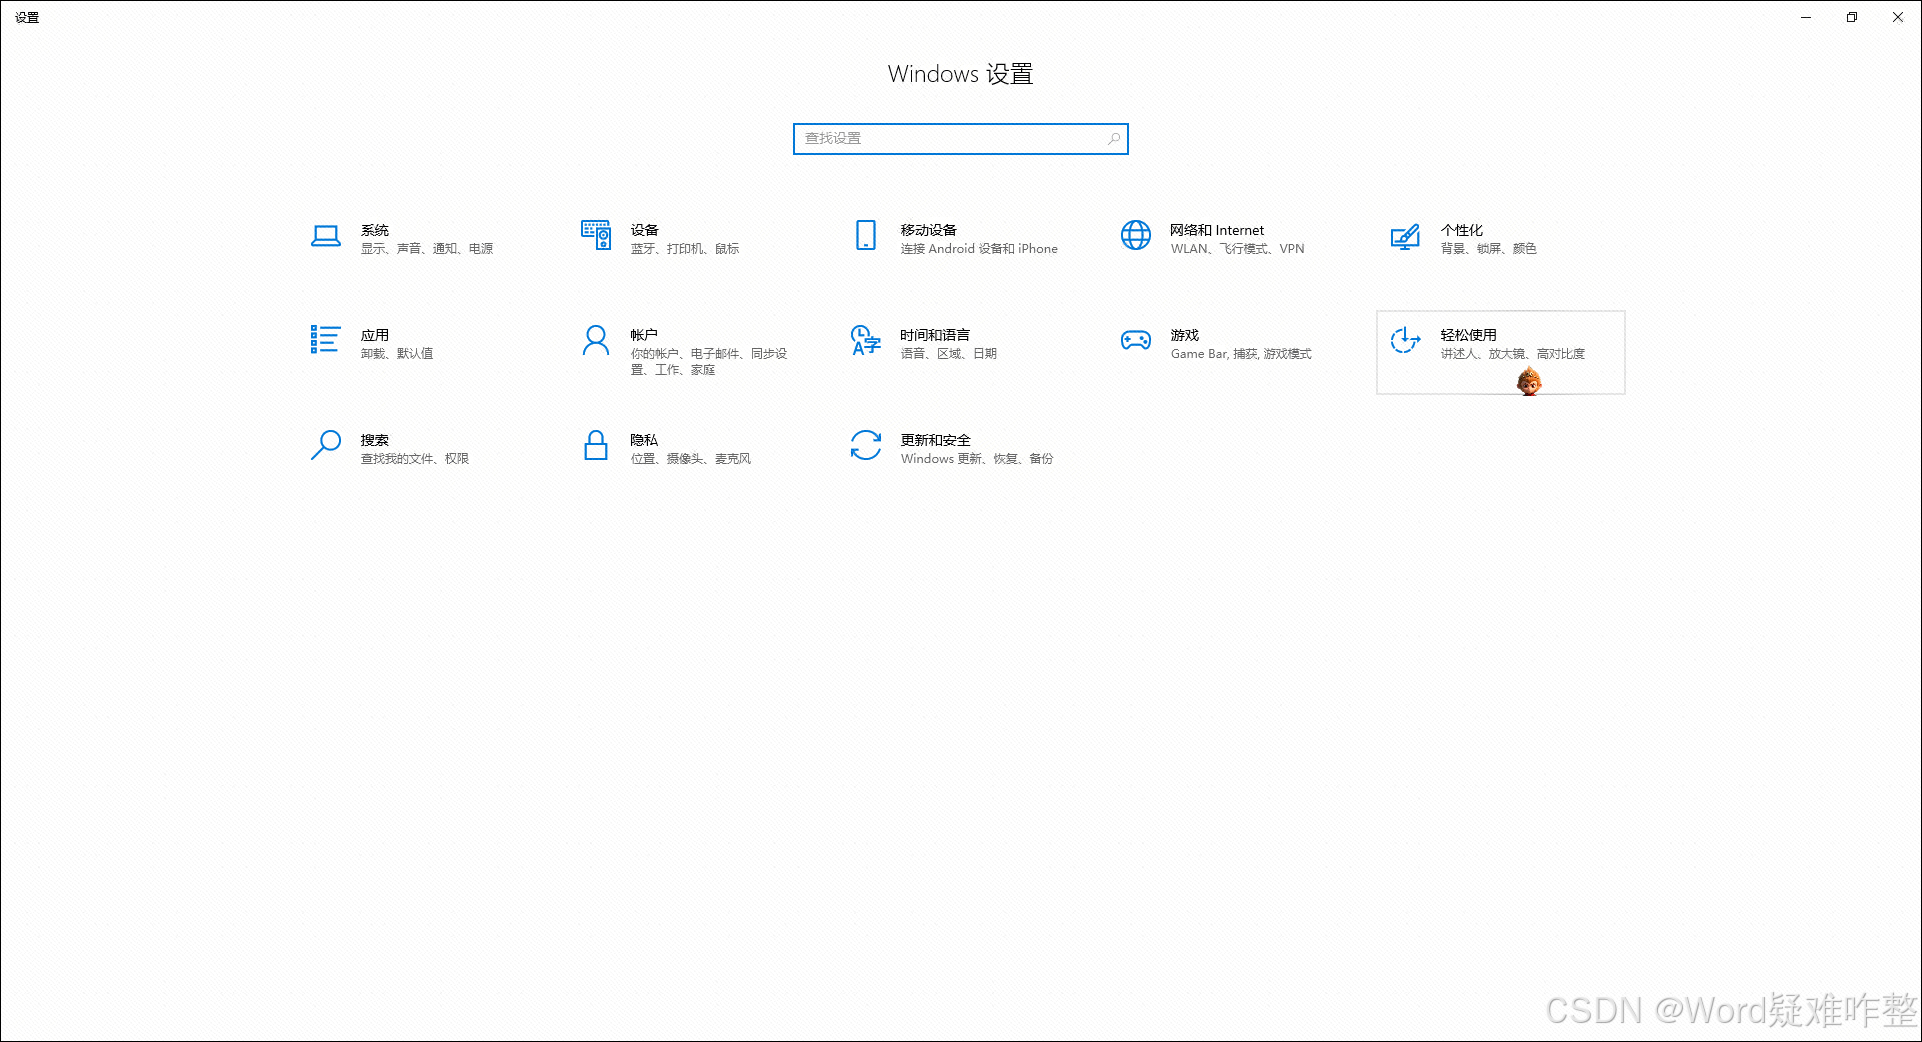This screenshot has width=1922, height=1042.
Task: Open the 隐私 padlock icon
Action: pyautogui.click(x=596, y=445)
